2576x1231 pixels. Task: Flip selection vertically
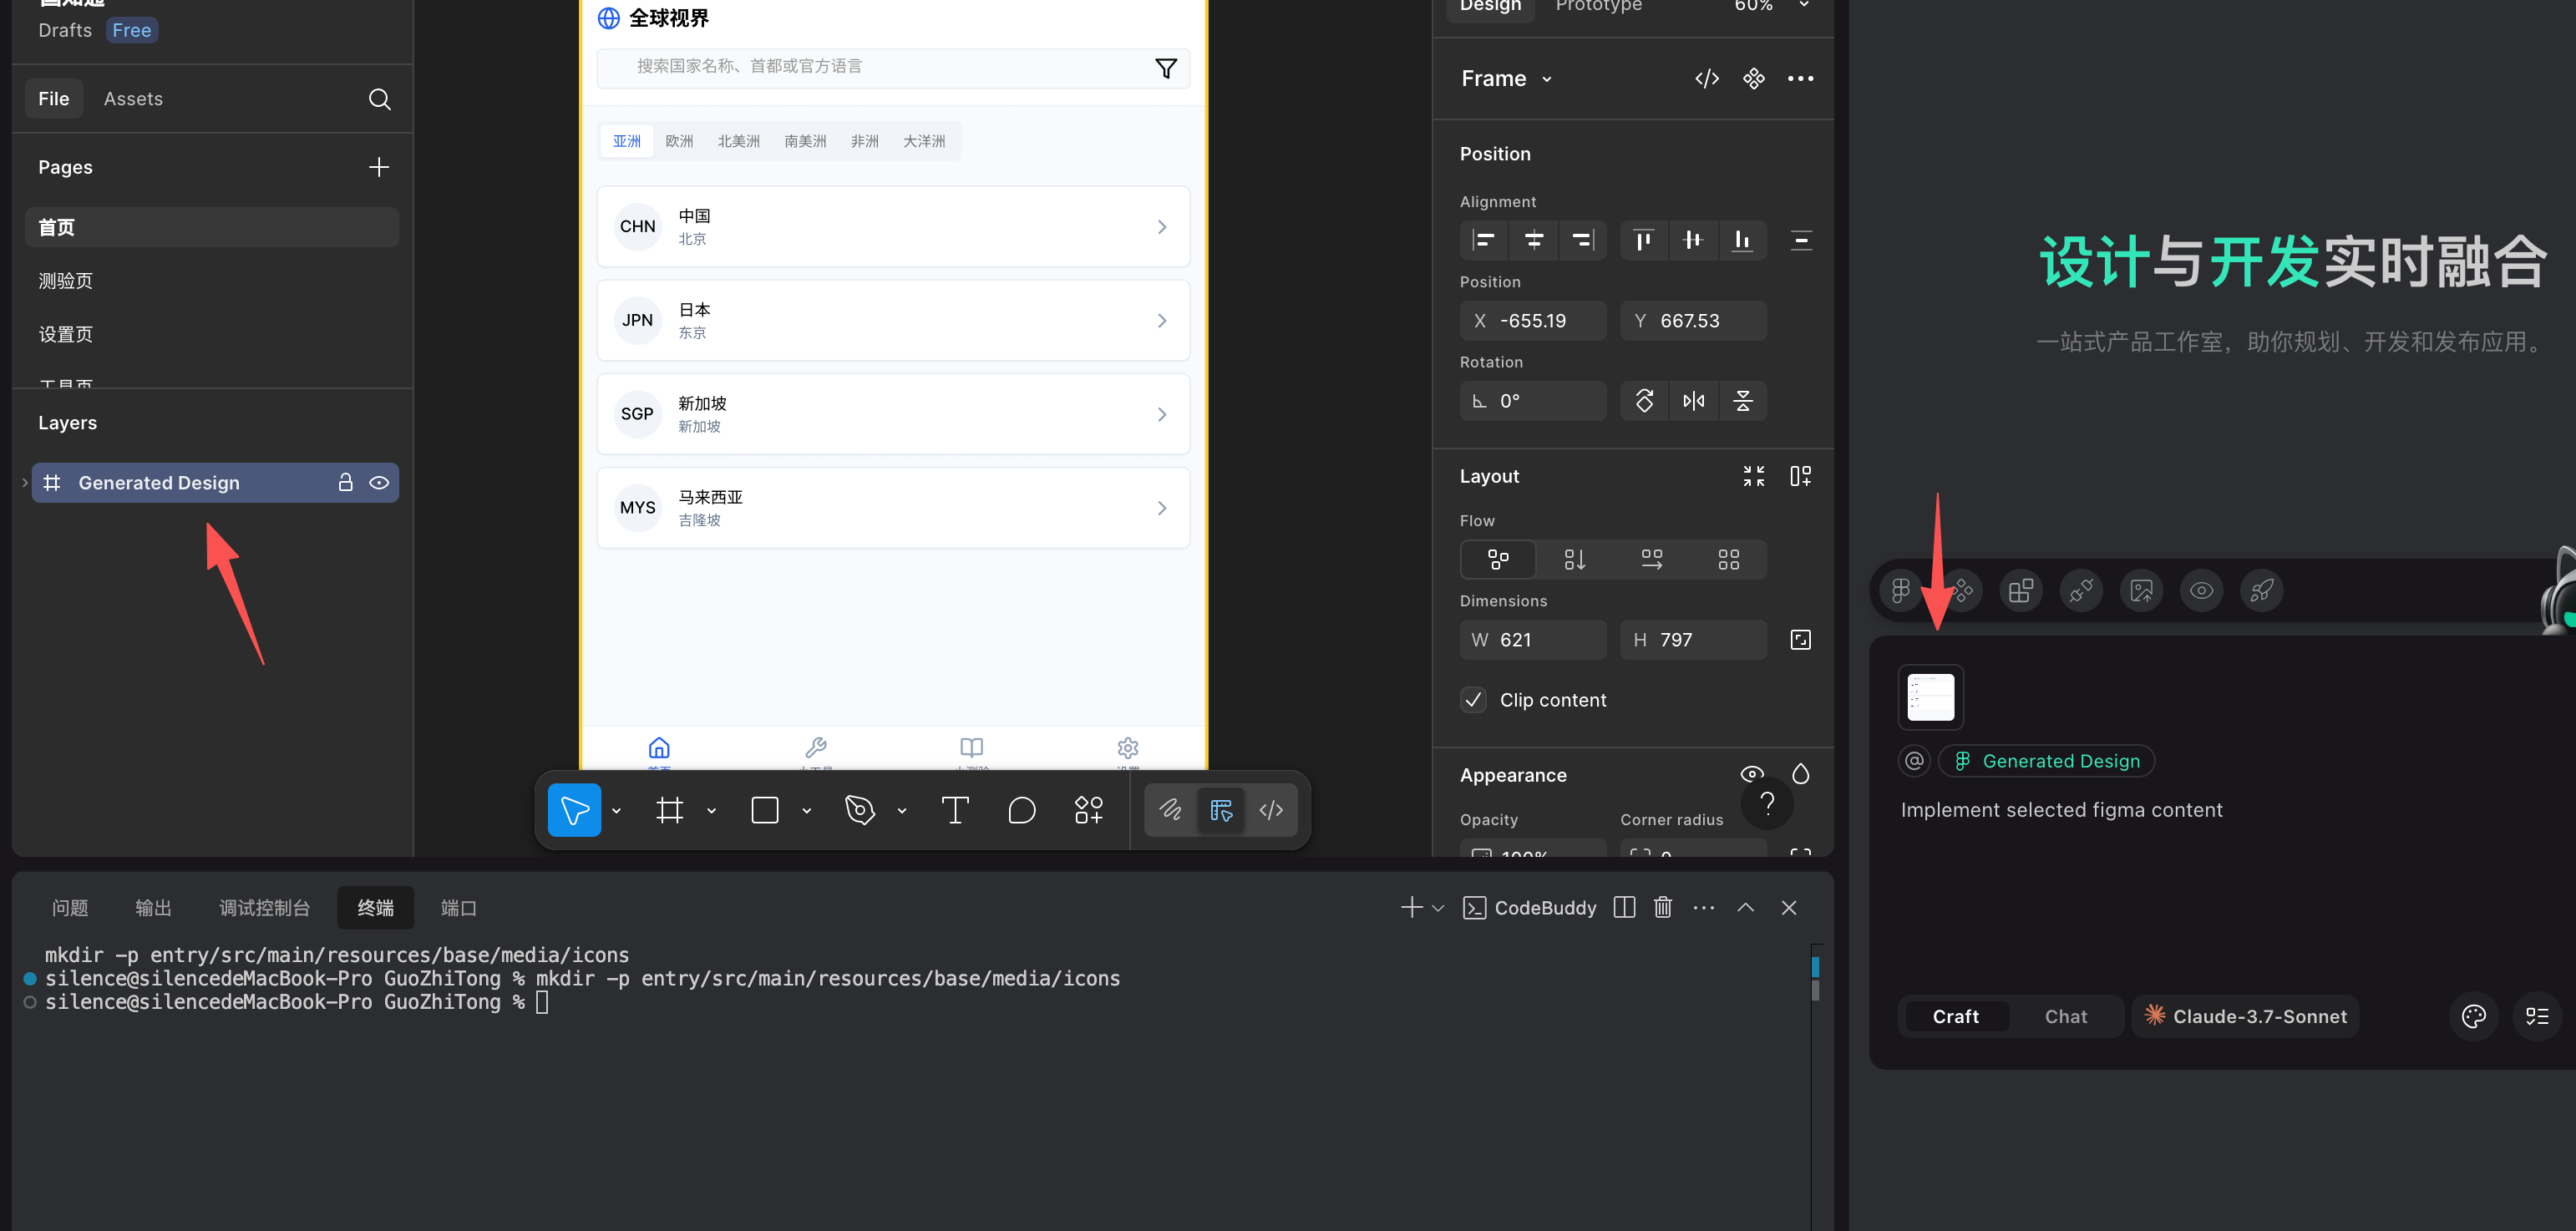coord(1743,401)
